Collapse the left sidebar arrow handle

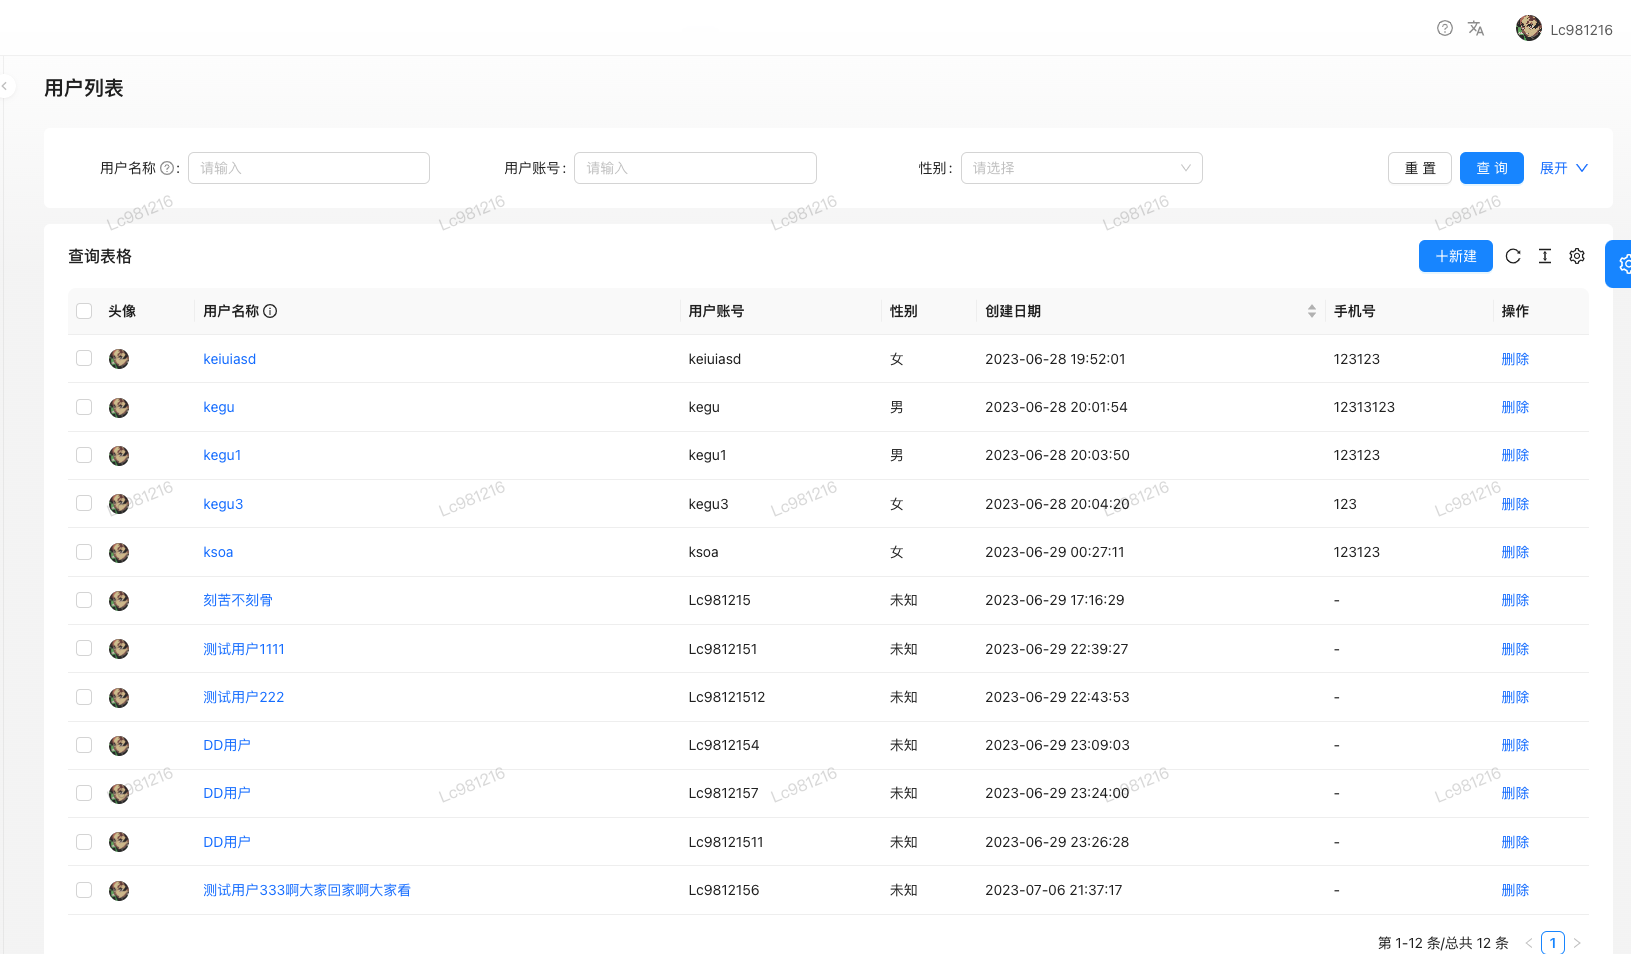(x=5, y=86)
